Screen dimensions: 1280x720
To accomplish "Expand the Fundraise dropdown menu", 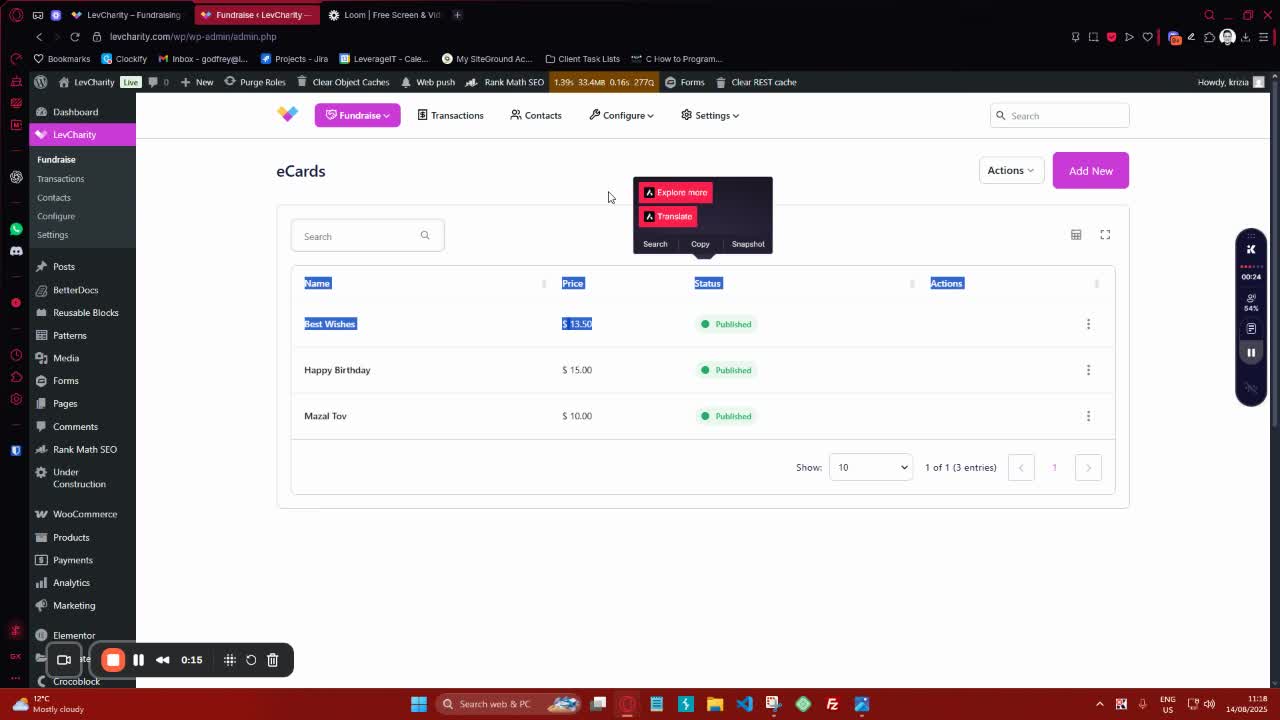I will [x=357, y=116].
